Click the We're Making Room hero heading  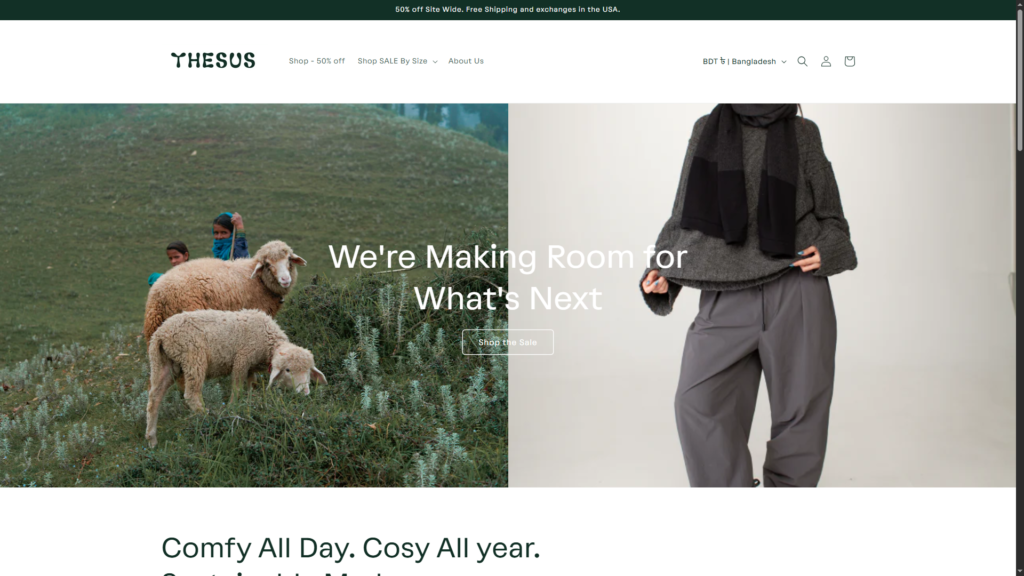click(x=507, y=278)
